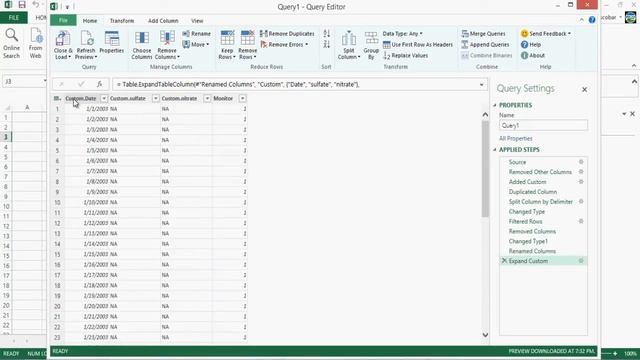Screen dimensions: 640x360
Task: Open settings gear for Split Column by Delimiter
Action: coord(581,202)
